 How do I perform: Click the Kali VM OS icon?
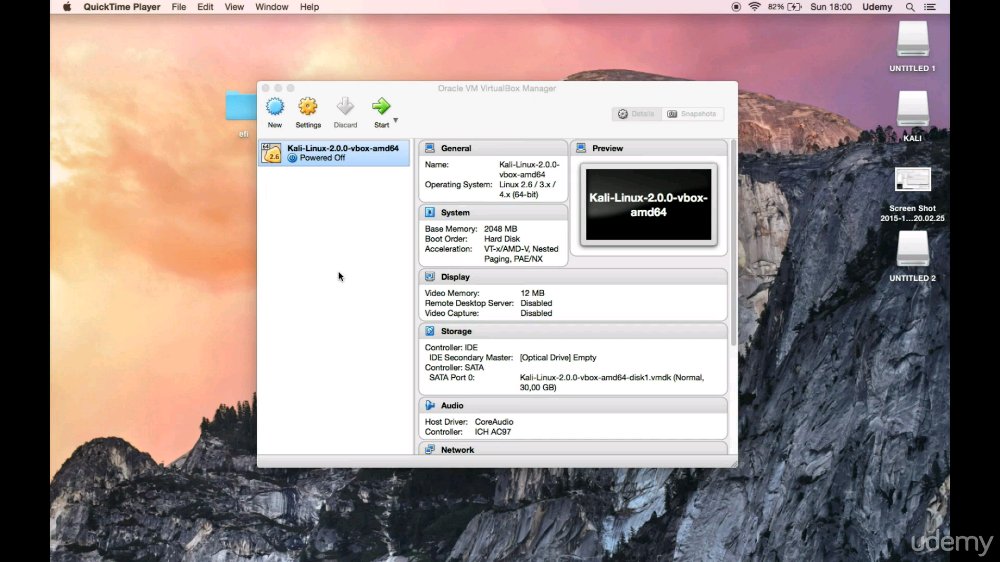click(x=272, y=153)
